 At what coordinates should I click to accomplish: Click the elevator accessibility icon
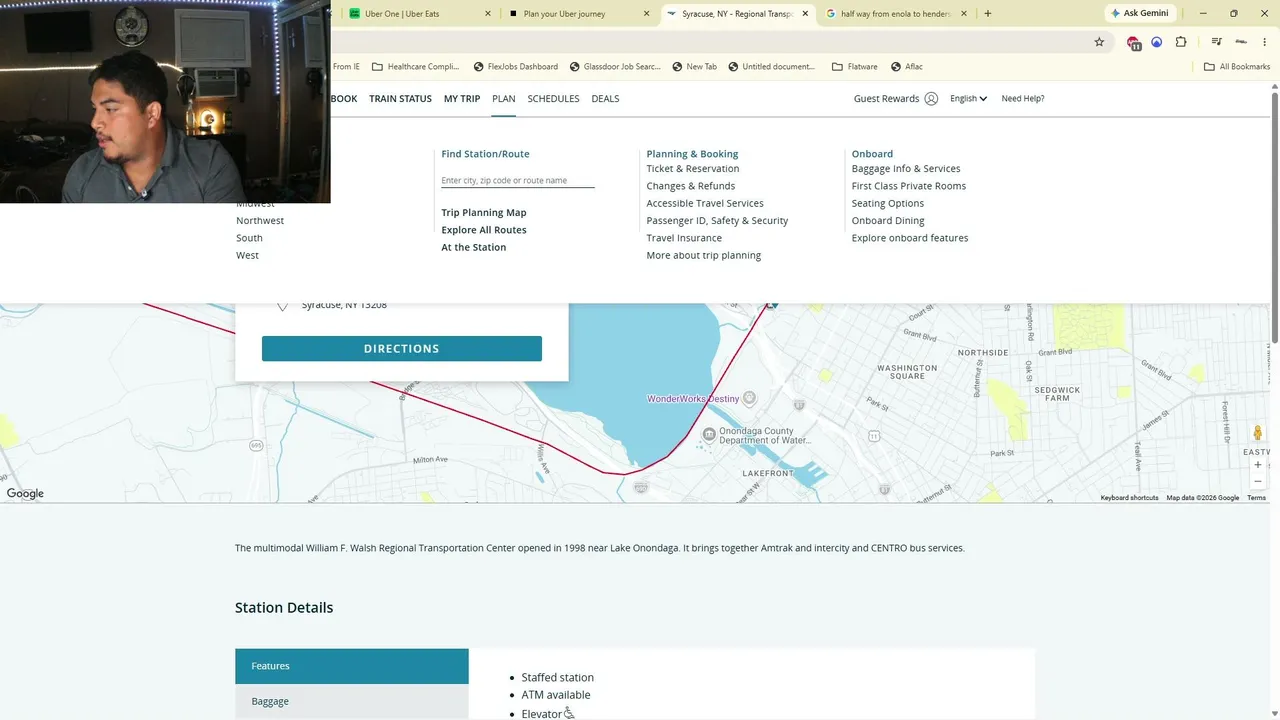pos(569,713)
